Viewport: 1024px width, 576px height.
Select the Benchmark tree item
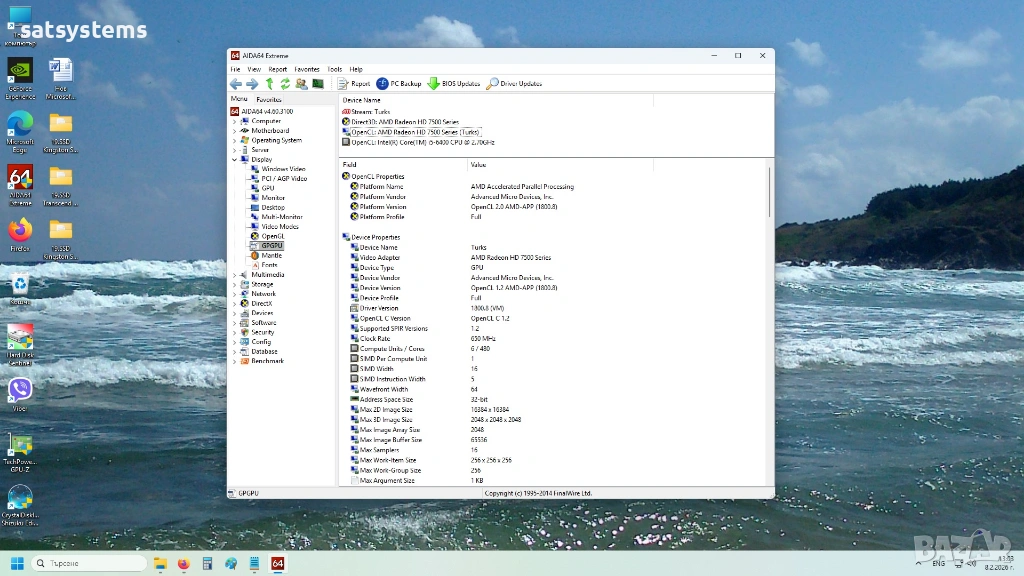[x=267, y=361]
